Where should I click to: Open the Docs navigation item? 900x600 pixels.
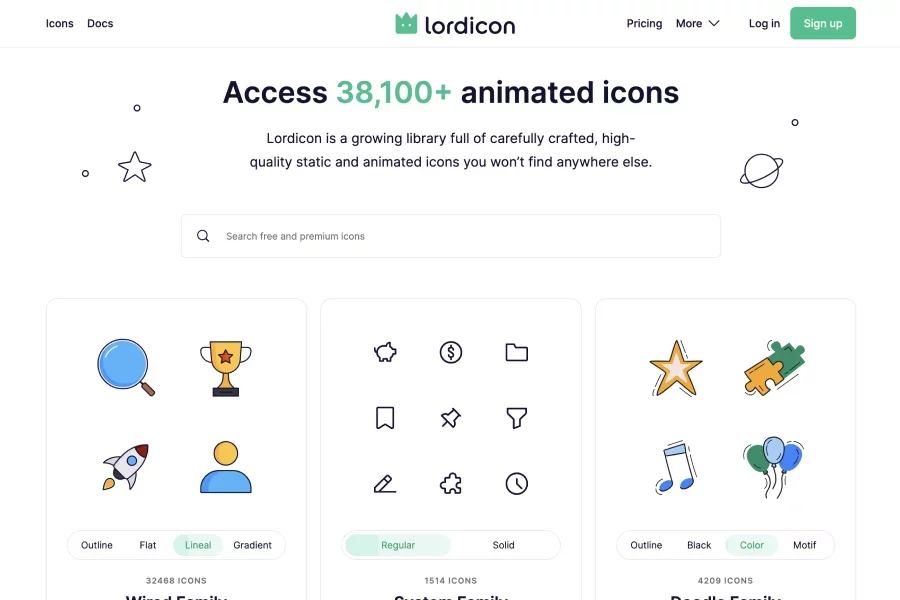[x=100, y=24]
